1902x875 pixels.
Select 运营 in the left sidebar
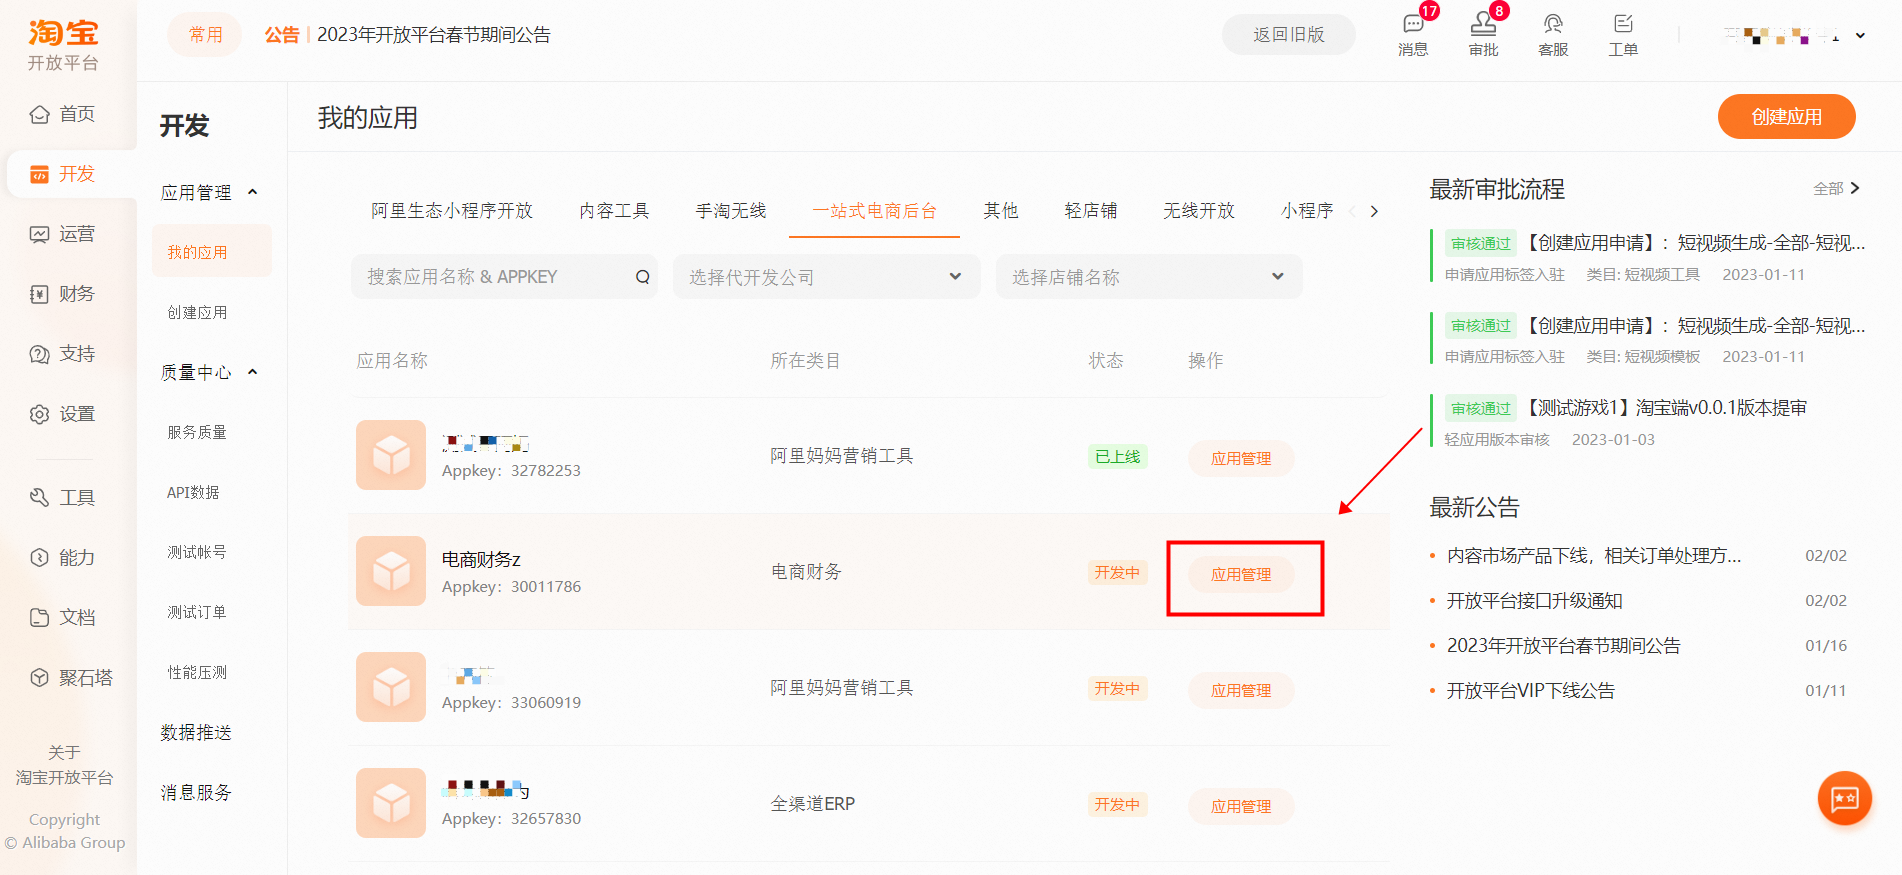[x=63, y=234]
